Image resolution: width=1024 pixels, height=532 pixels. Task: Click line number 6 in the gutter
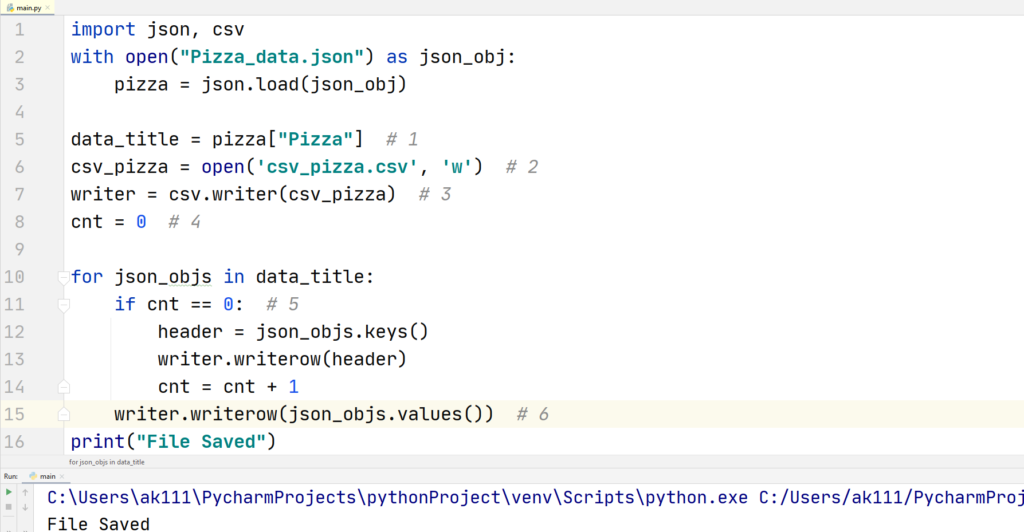point(20,167)
